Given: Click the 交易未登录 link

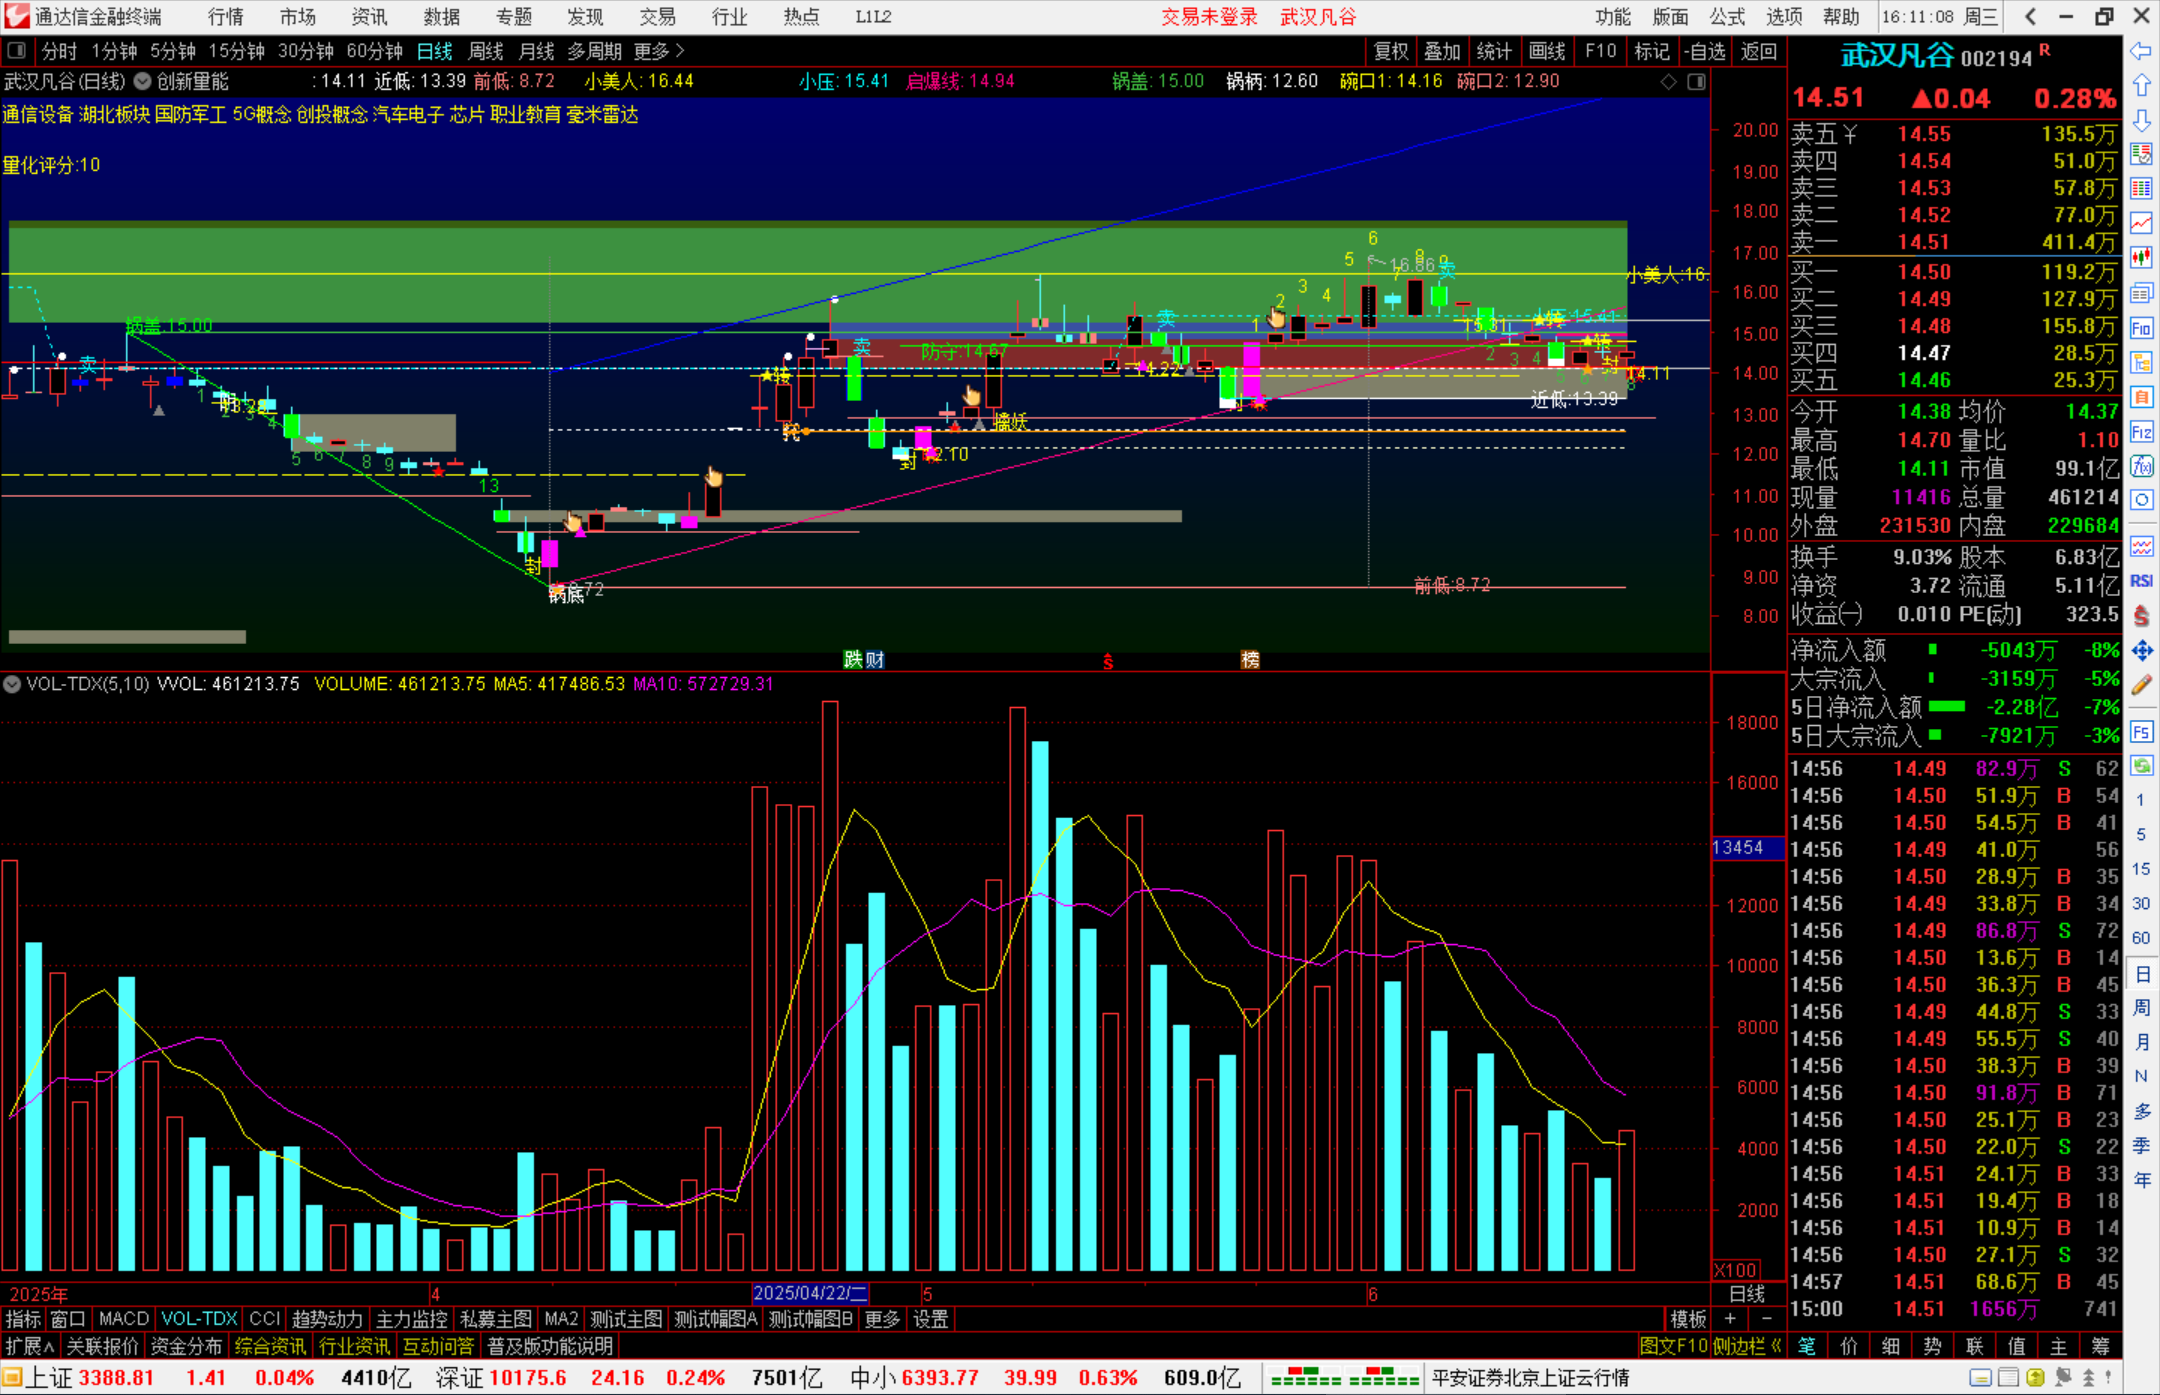Looking at the screenshot, I should point(1209,17).
